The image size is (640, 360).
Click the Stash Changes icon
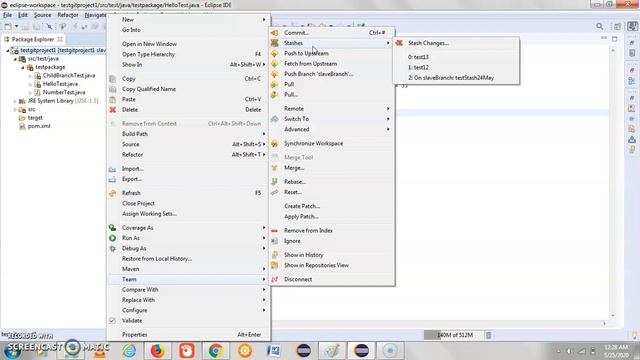(x=399, y=43)
